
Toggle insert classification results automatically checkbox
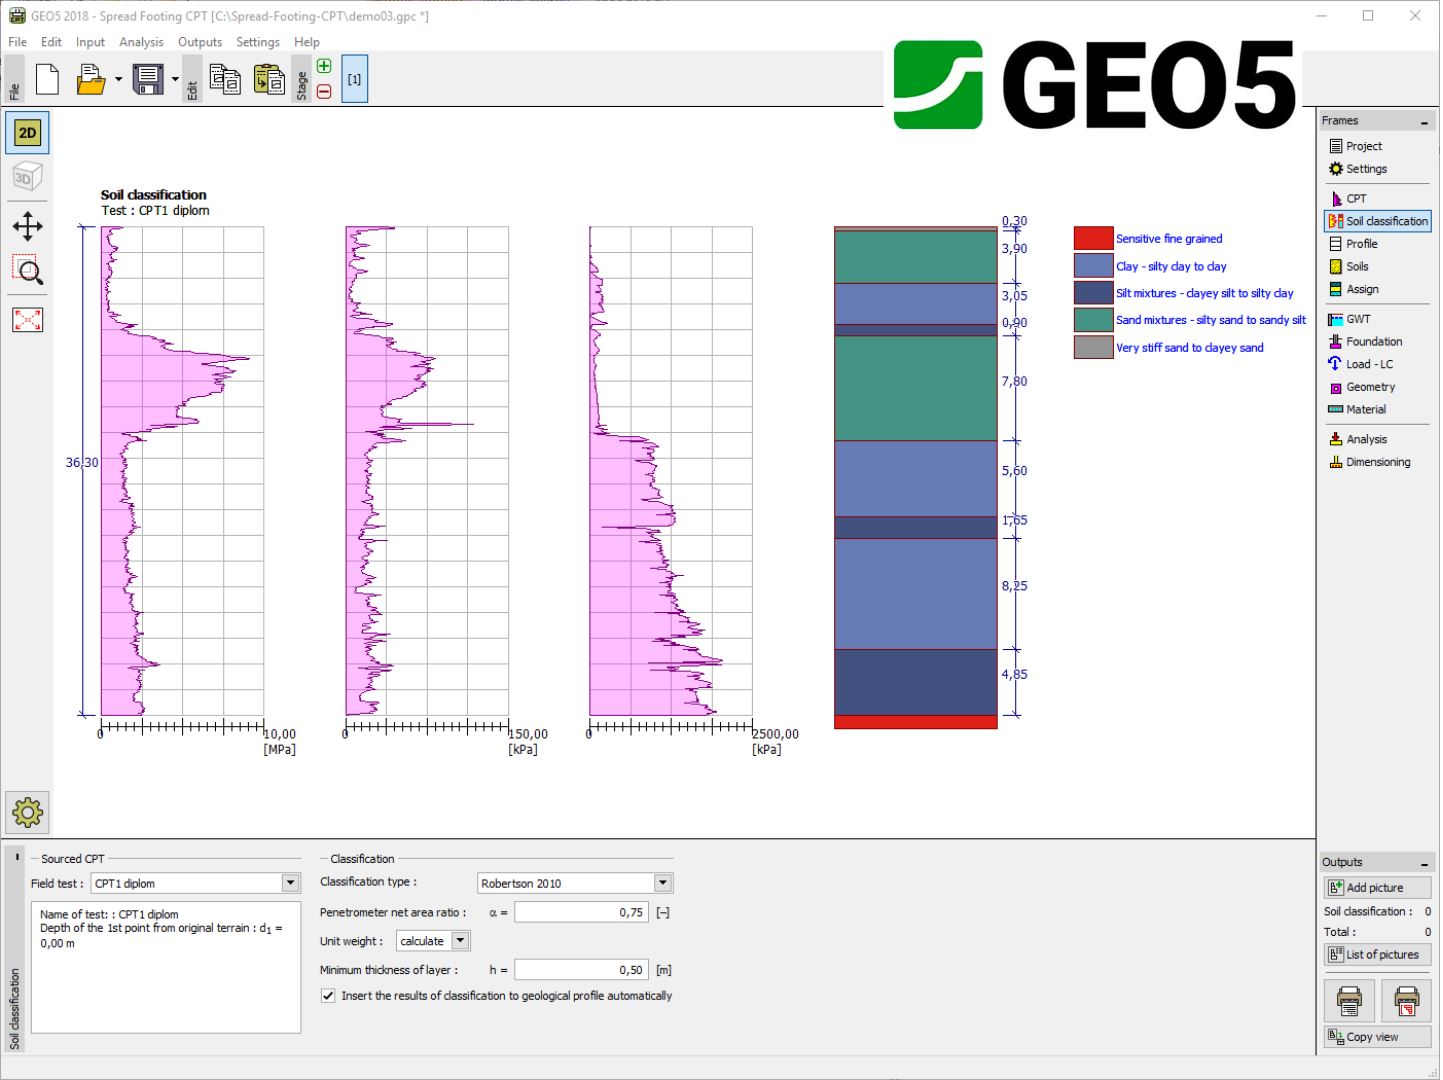click(x=328, y=996)
